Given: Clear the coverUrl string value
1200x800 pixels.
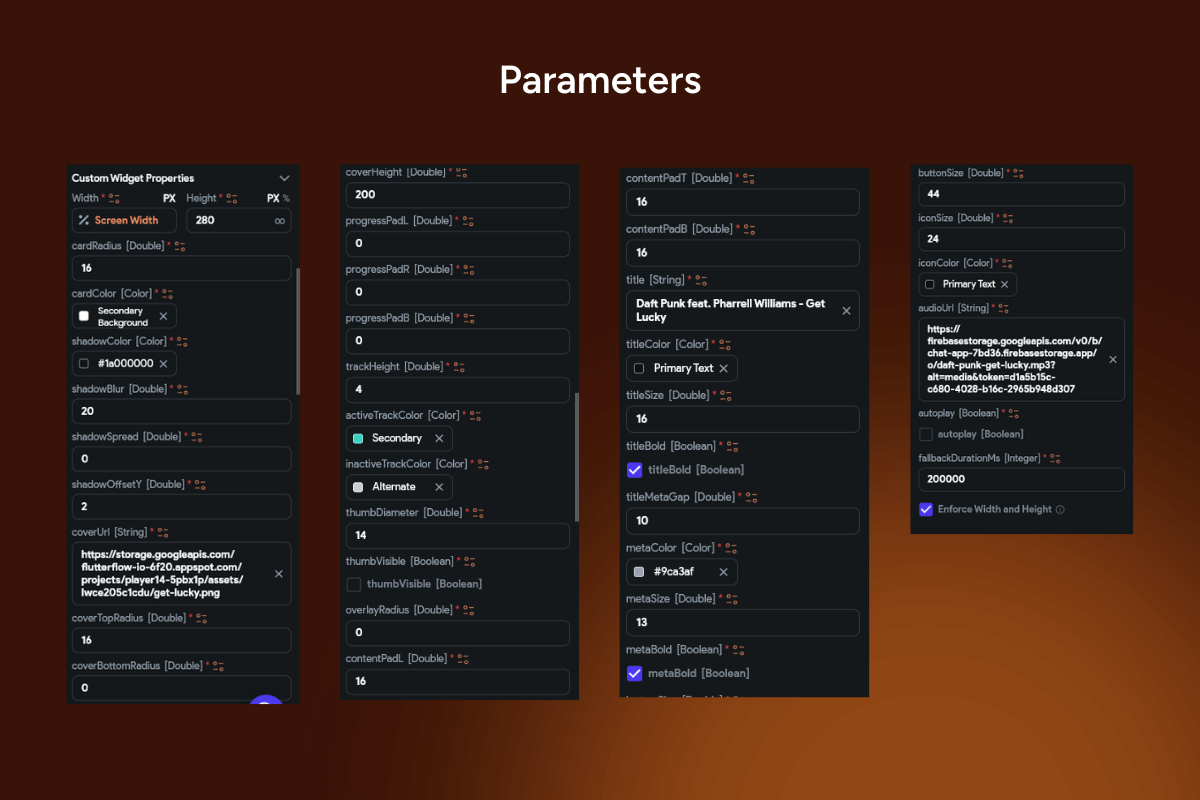Looking at the screenshot, I should click(278, 574).
